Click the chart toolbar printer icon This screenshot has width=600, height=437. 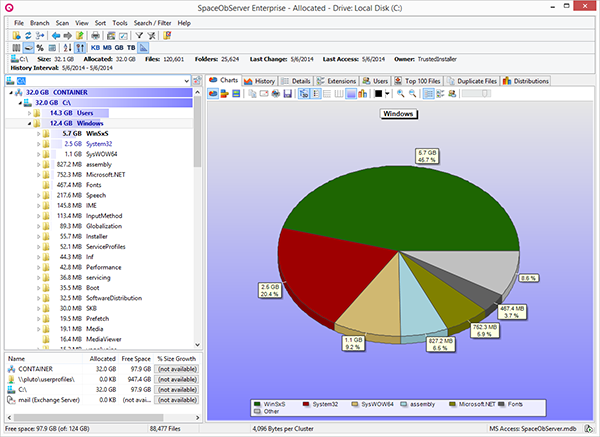(x=276, y=93)
